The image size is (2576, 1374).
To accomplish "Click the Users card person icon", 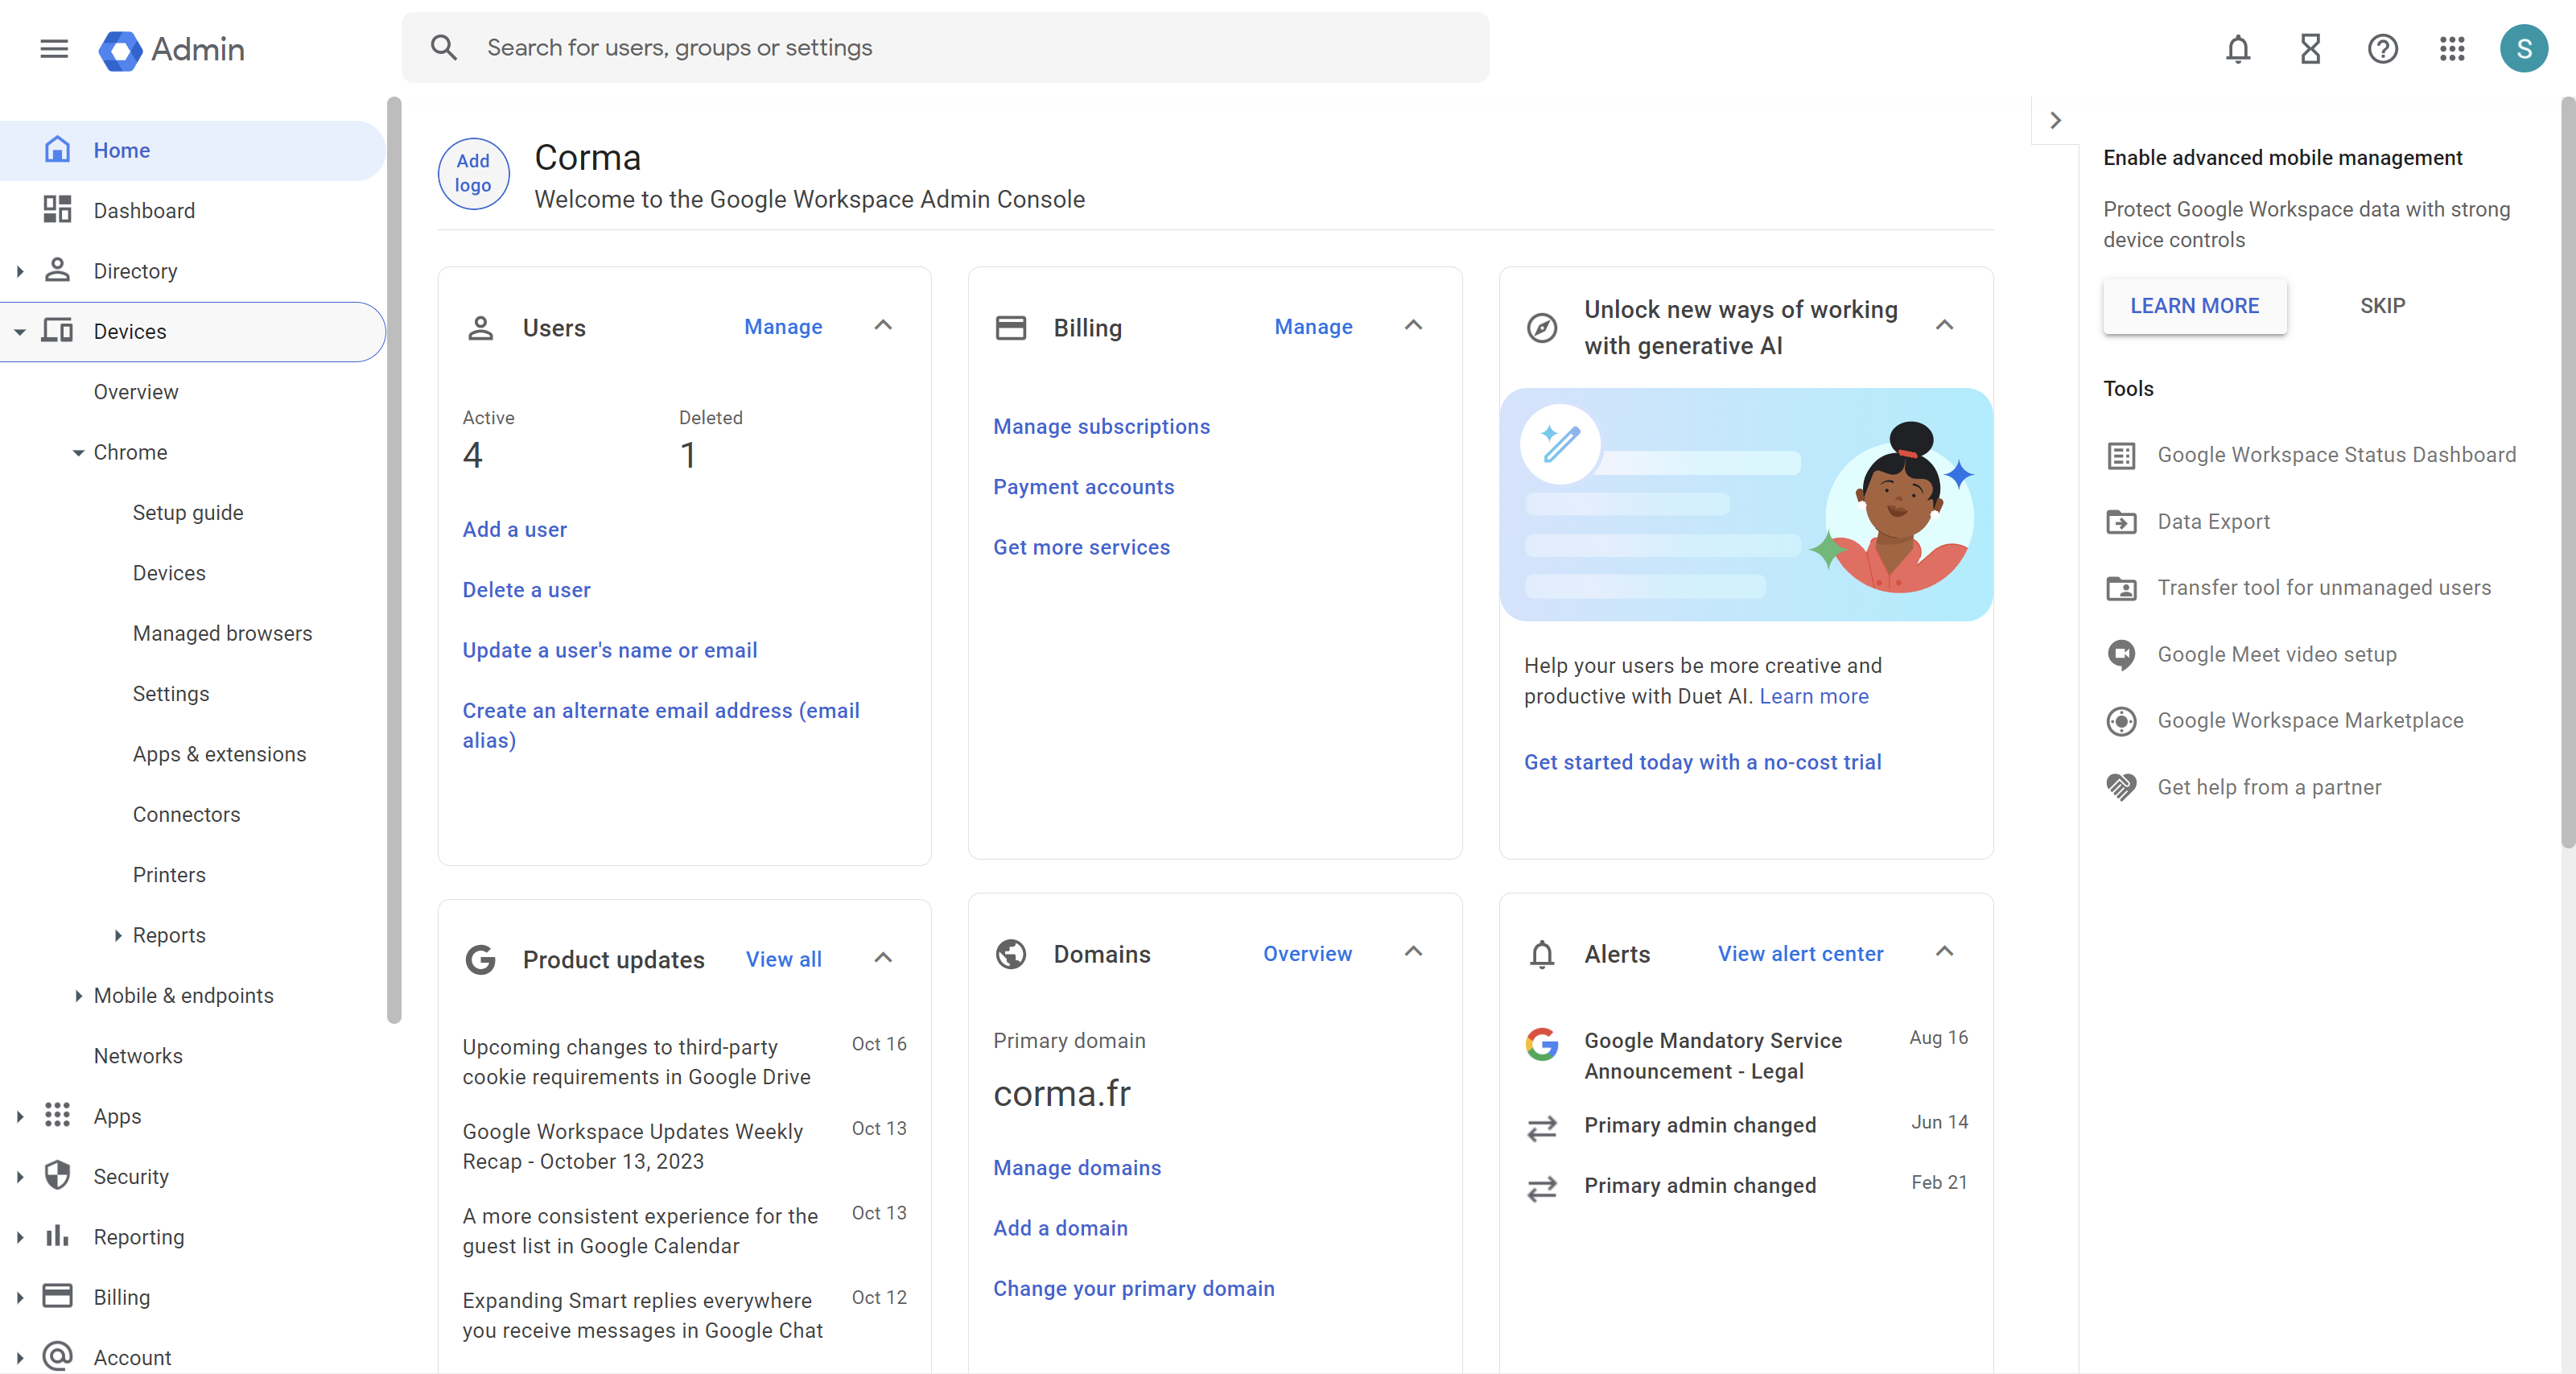I will (x=481, y=328).
